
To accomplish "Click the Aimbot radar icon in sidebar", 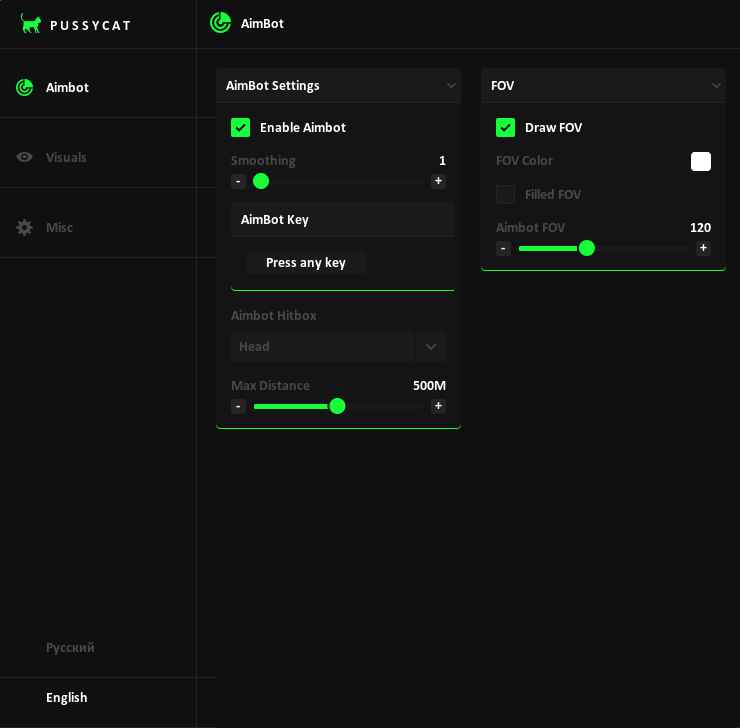I will [25, 87].
